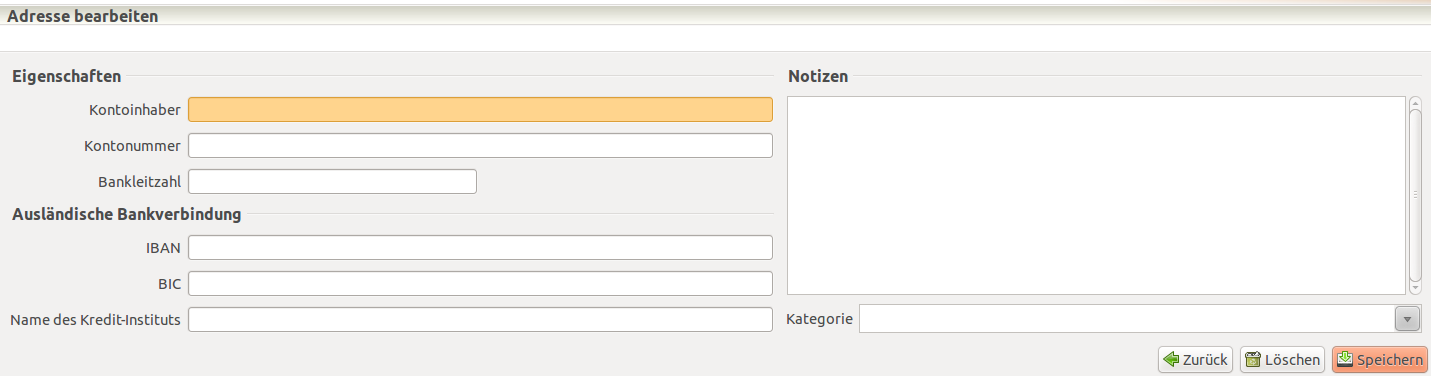Click the Adresse bearbeiten title
The width and height of the screenshot is (1431, 376).
83,16
